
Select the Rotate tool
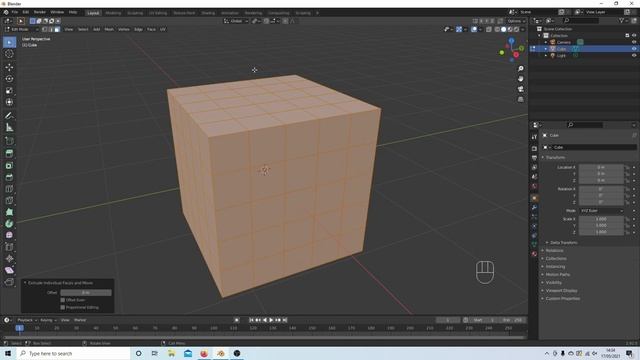(9, 79)
